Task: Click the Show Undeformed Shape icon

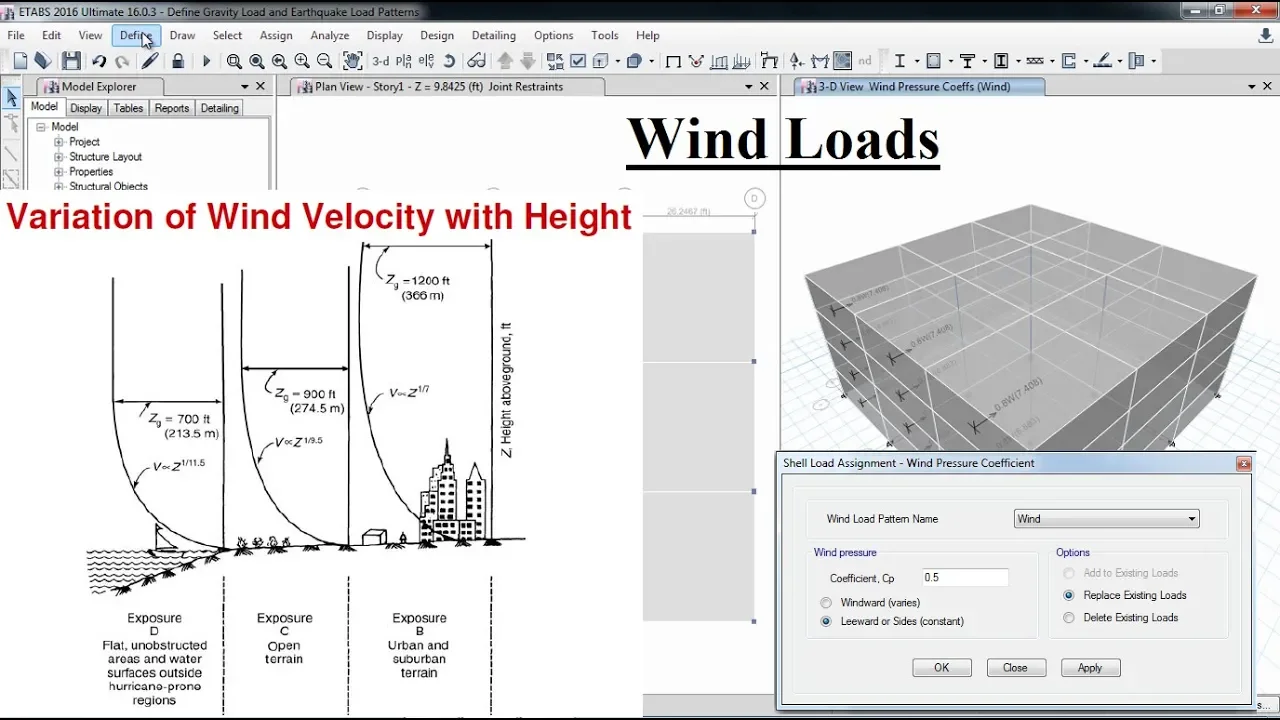Action: click(673, 61)
